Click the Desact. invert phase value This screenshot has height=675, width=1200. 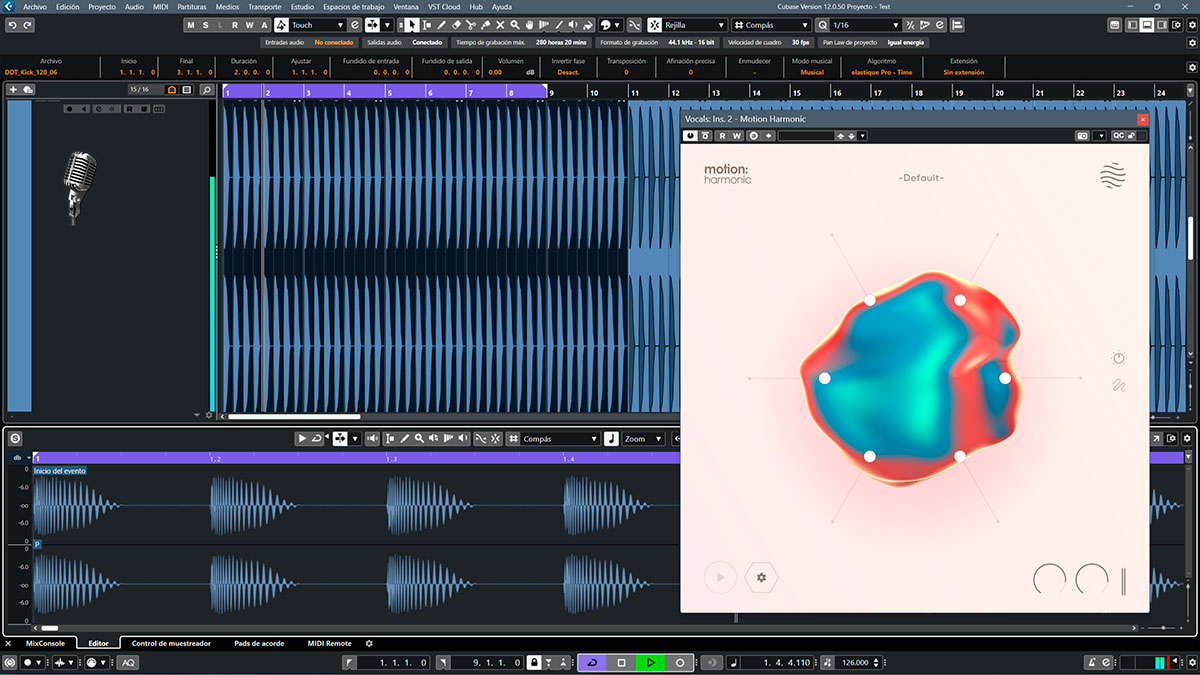568,72
